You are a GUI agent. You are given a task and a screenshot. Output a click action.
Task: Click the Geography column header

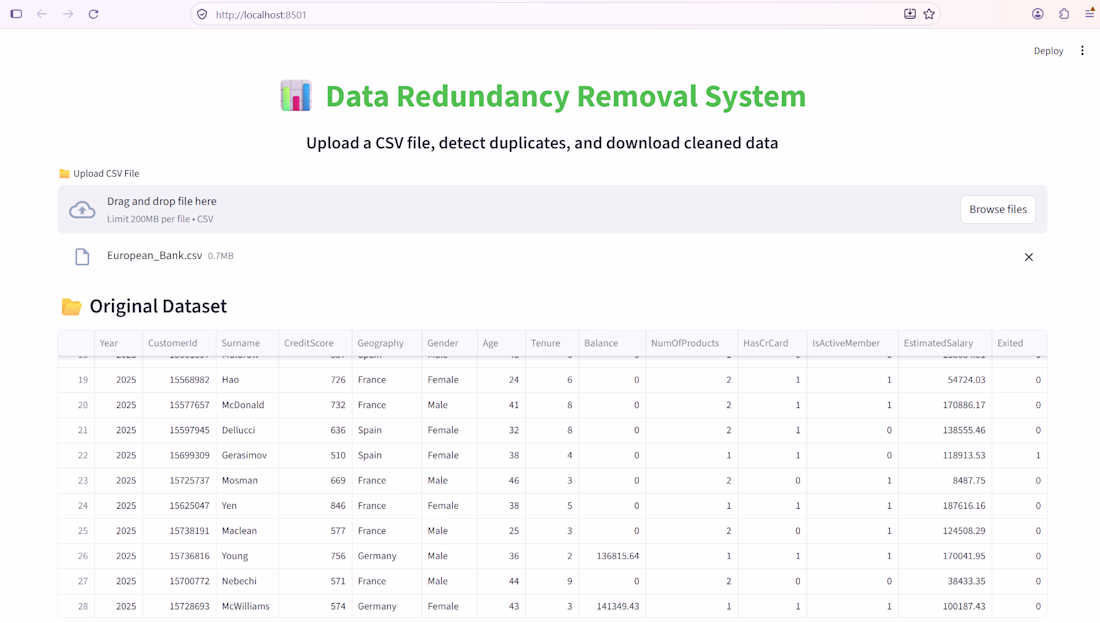[387, 343]
